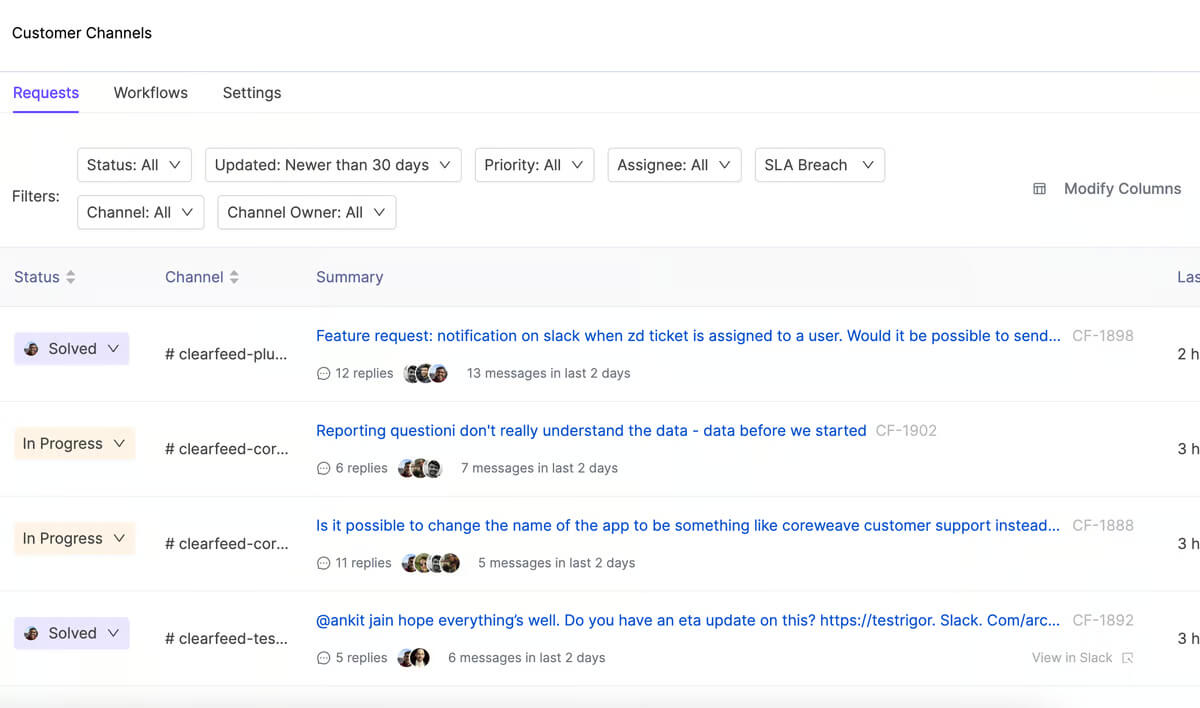Click the # clearfeed-cor... channel on CF-1888 row

(226, 544)
